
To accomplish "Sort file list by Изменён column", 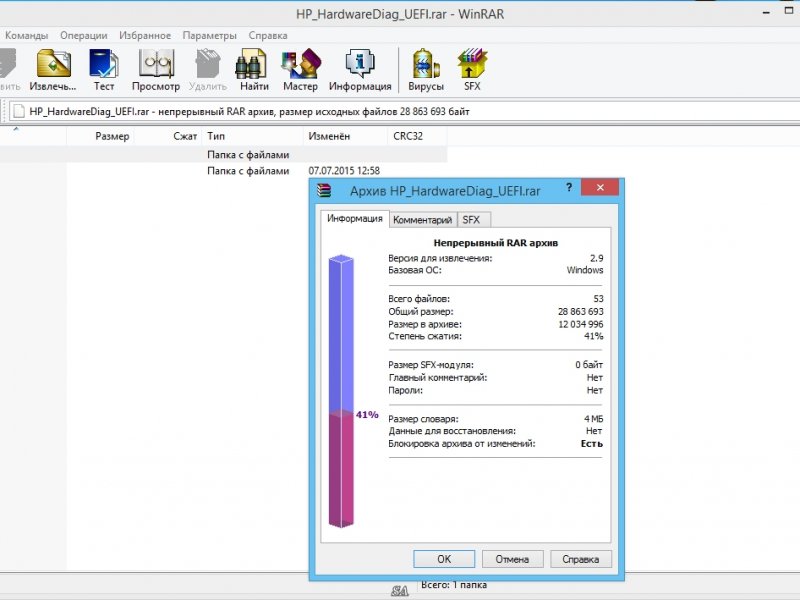I will [345, 136].
